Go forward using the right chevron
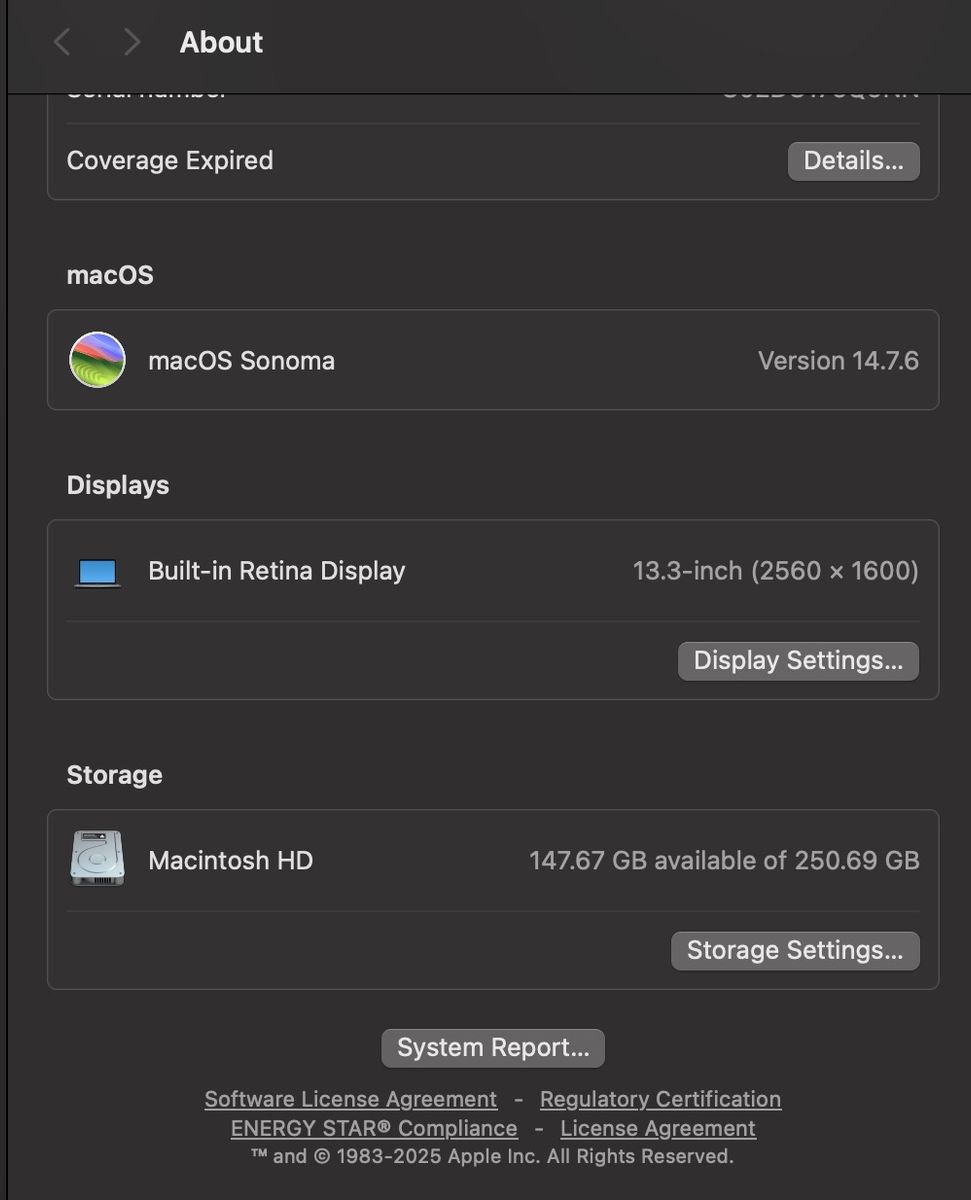 (x=131, y=42)
